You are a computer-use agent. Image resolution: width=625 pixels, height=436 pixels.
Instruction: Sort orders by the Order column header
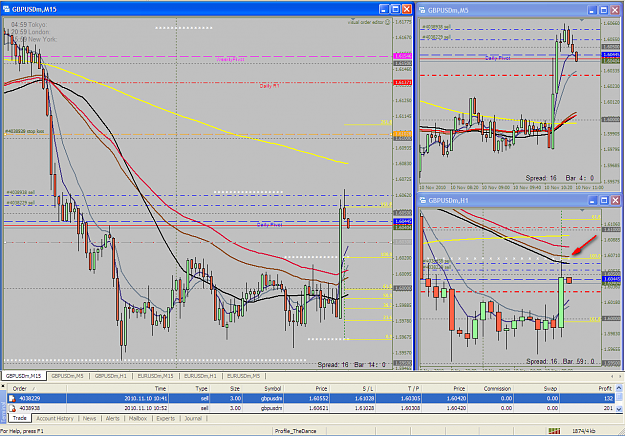pyautogui.click(x=36, y=389)
